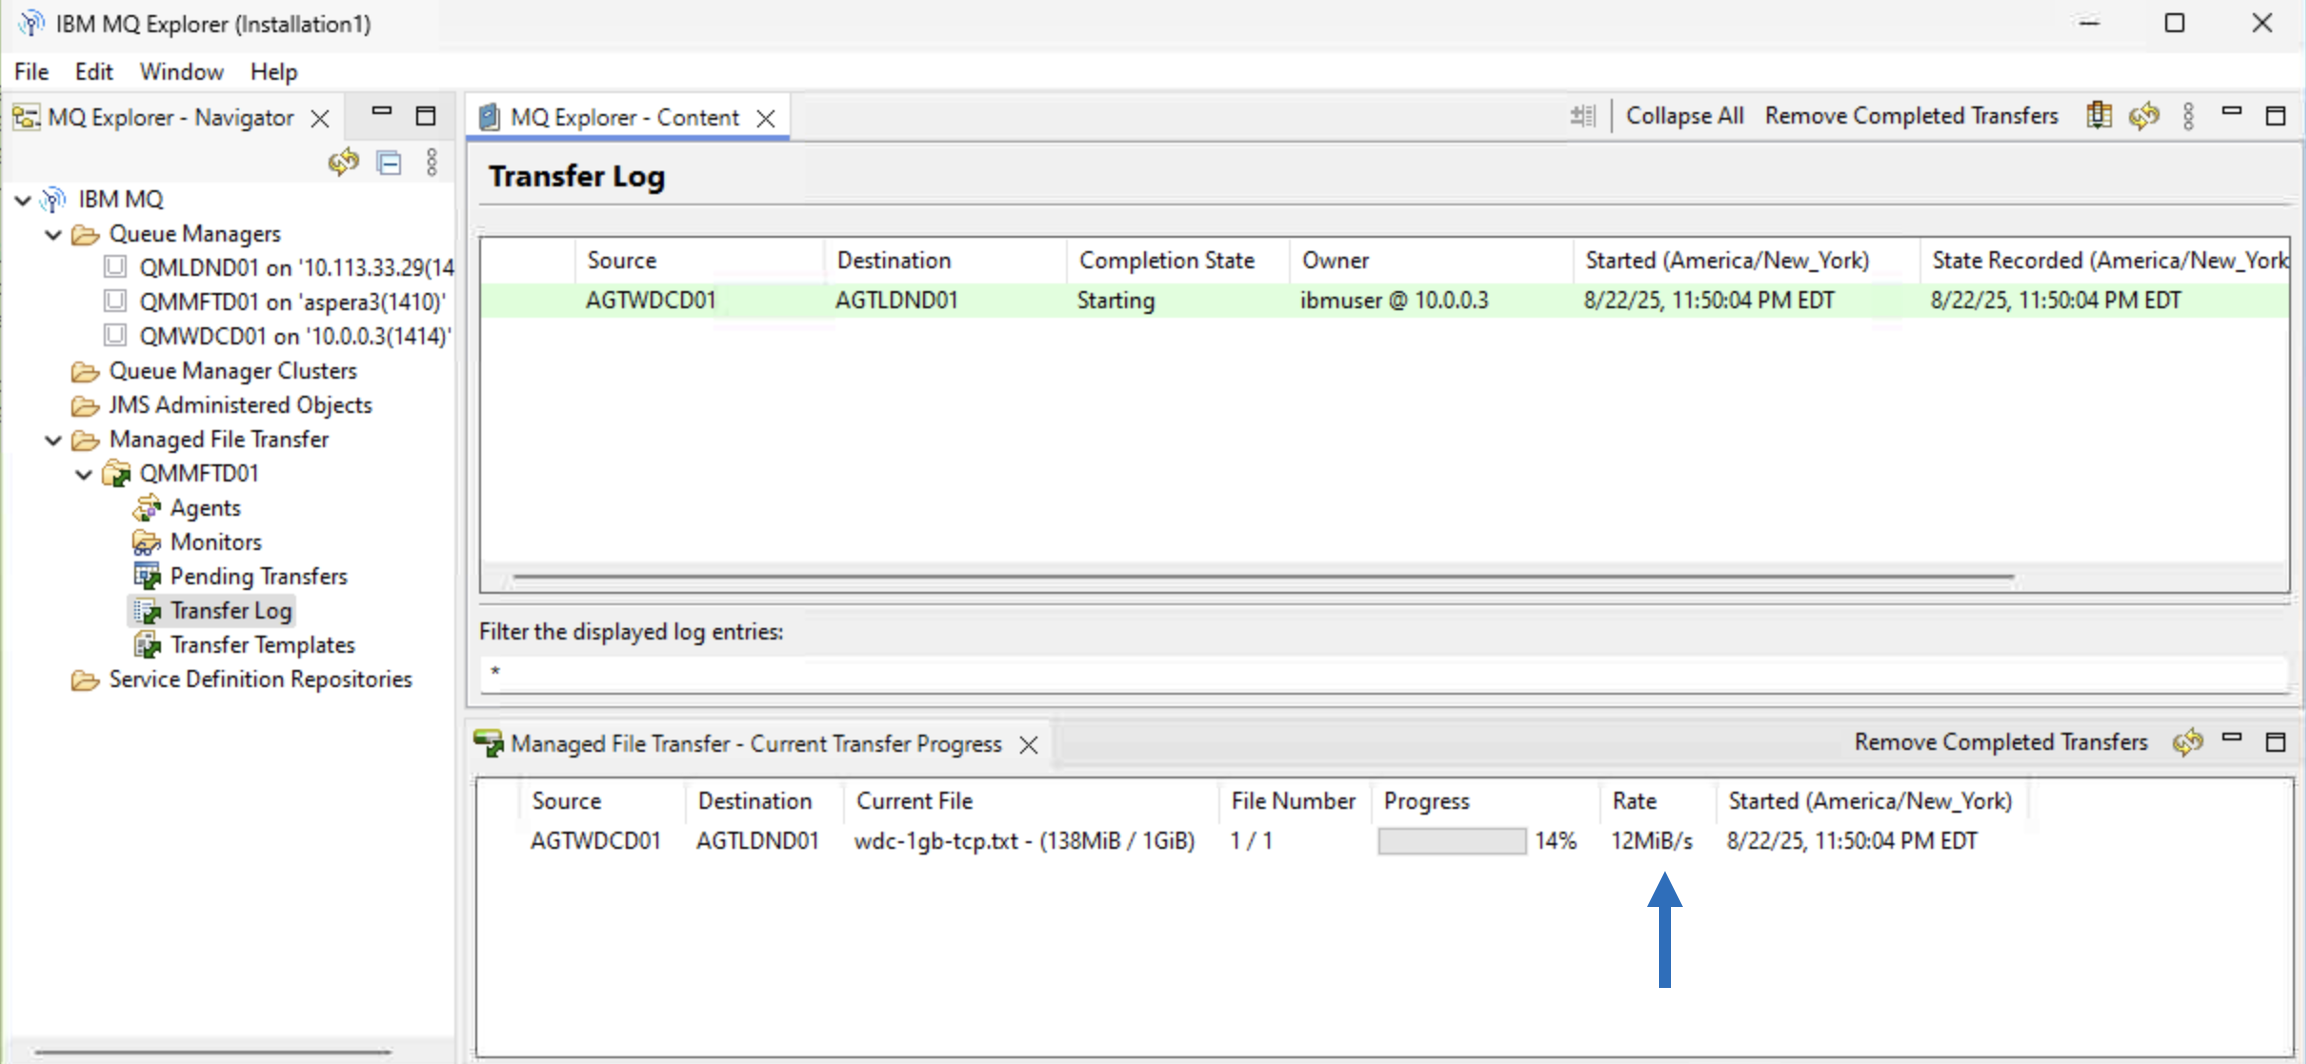Viewport: 2306px width, 1064px height.
Task: Click the Monitors node icon
Action: [x=147, y=542]
